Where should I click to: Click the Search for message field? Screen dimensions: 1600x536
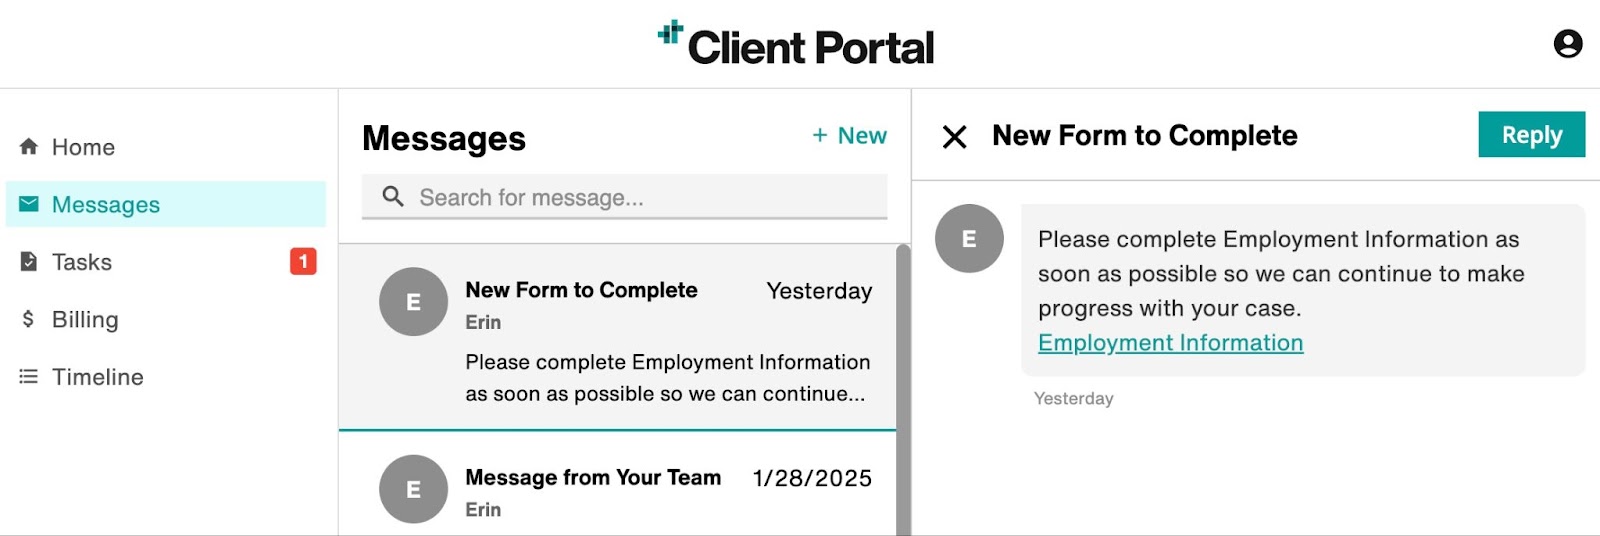coord(624,197)
